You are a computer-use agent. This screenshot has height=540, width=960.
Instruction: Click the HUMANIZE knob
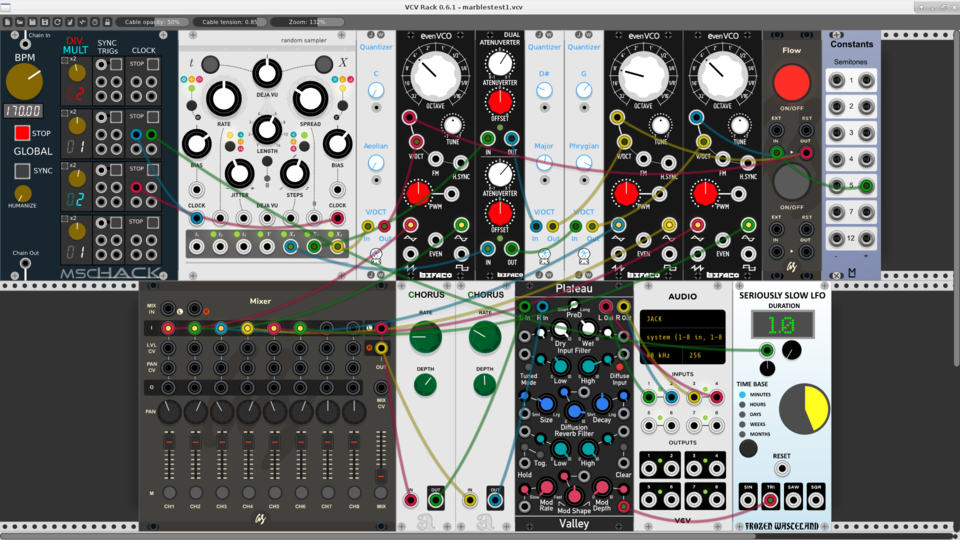[23, 193]
